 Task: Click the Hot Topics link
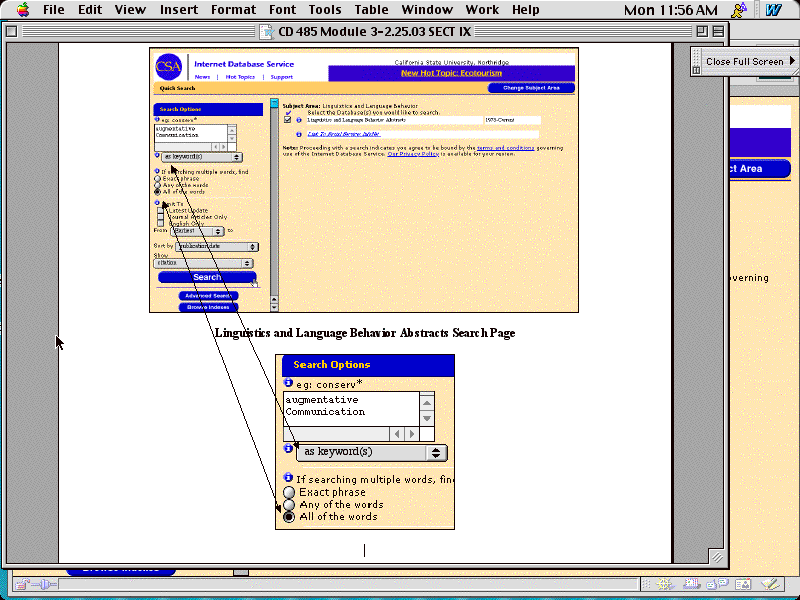pos(240,77)
